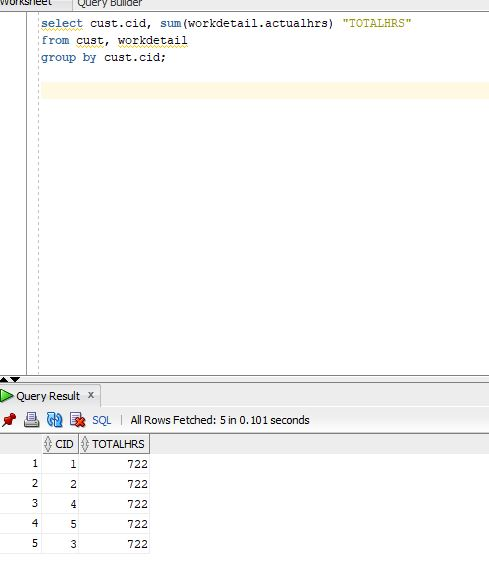The width and height of the screenshot is (489, 575).
Task: Refresh the query result data
Action: coord(54,420)
